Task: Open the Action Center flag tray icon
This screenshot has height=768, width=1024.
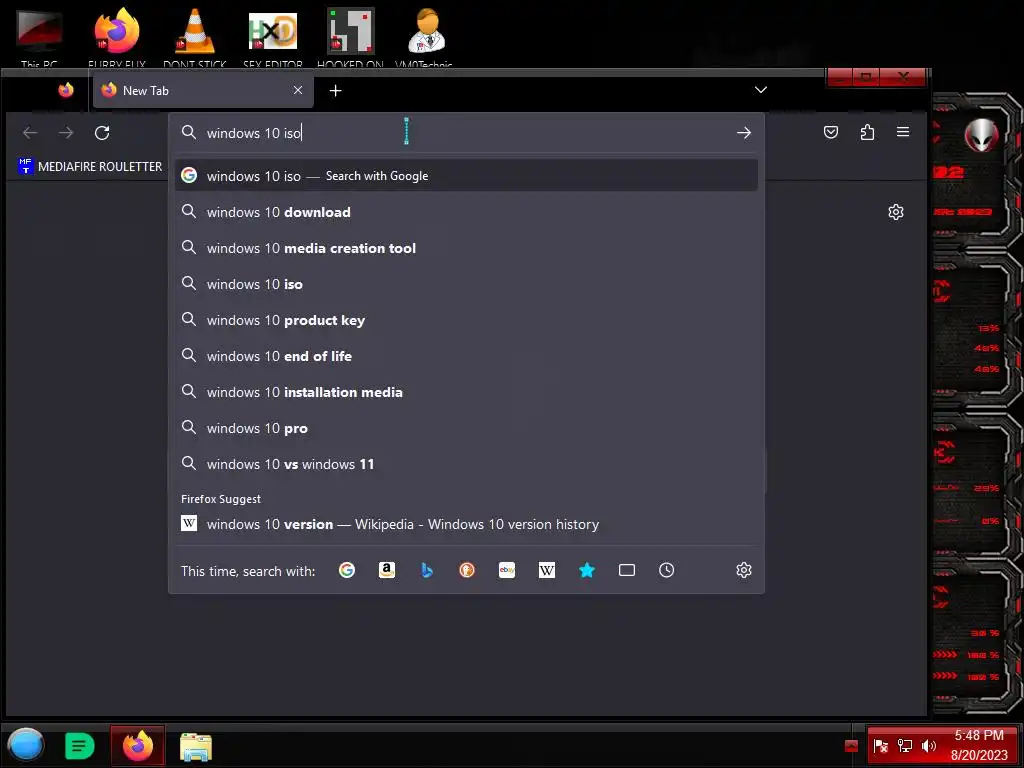Action: (880, 745)
